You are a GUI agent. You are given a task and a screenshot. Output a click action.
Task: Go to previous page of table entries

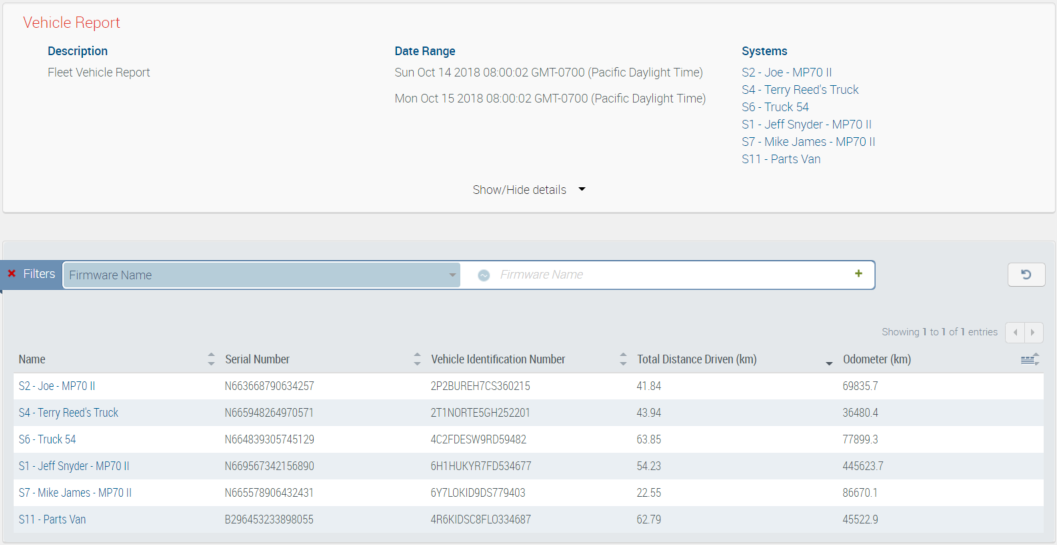pos(1016,332)
